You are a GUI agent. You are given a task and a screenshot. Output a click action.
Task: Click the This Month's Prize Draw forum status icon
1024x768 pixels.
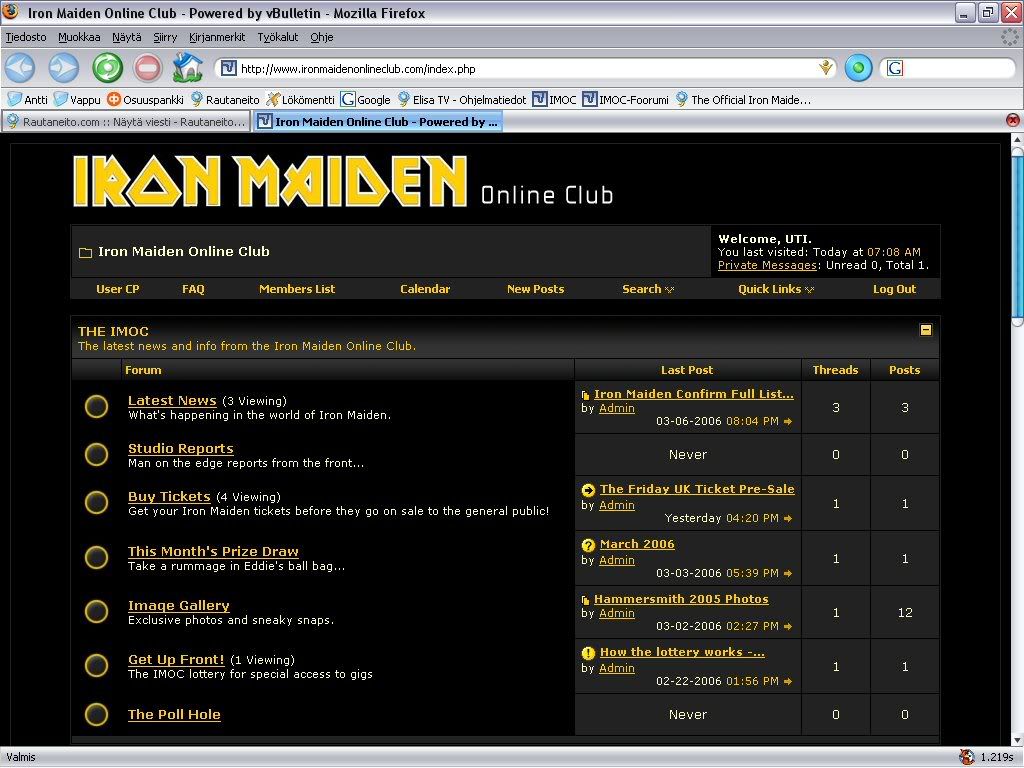tap(97, 558)
